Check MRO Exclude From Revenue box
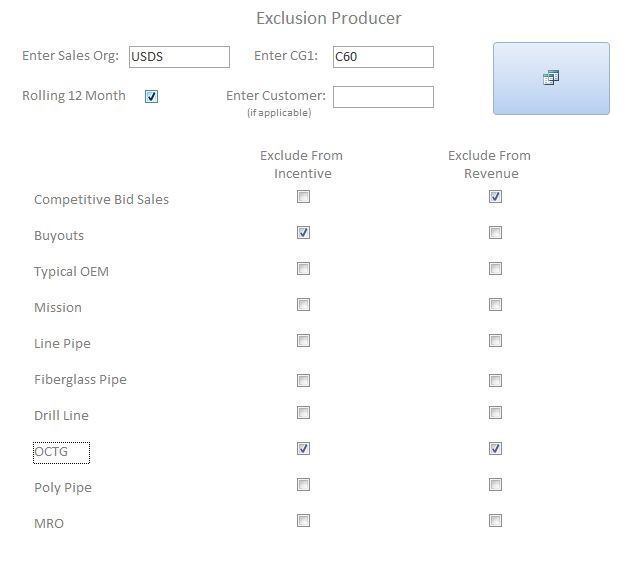636x573 pixels. [495, 521]
